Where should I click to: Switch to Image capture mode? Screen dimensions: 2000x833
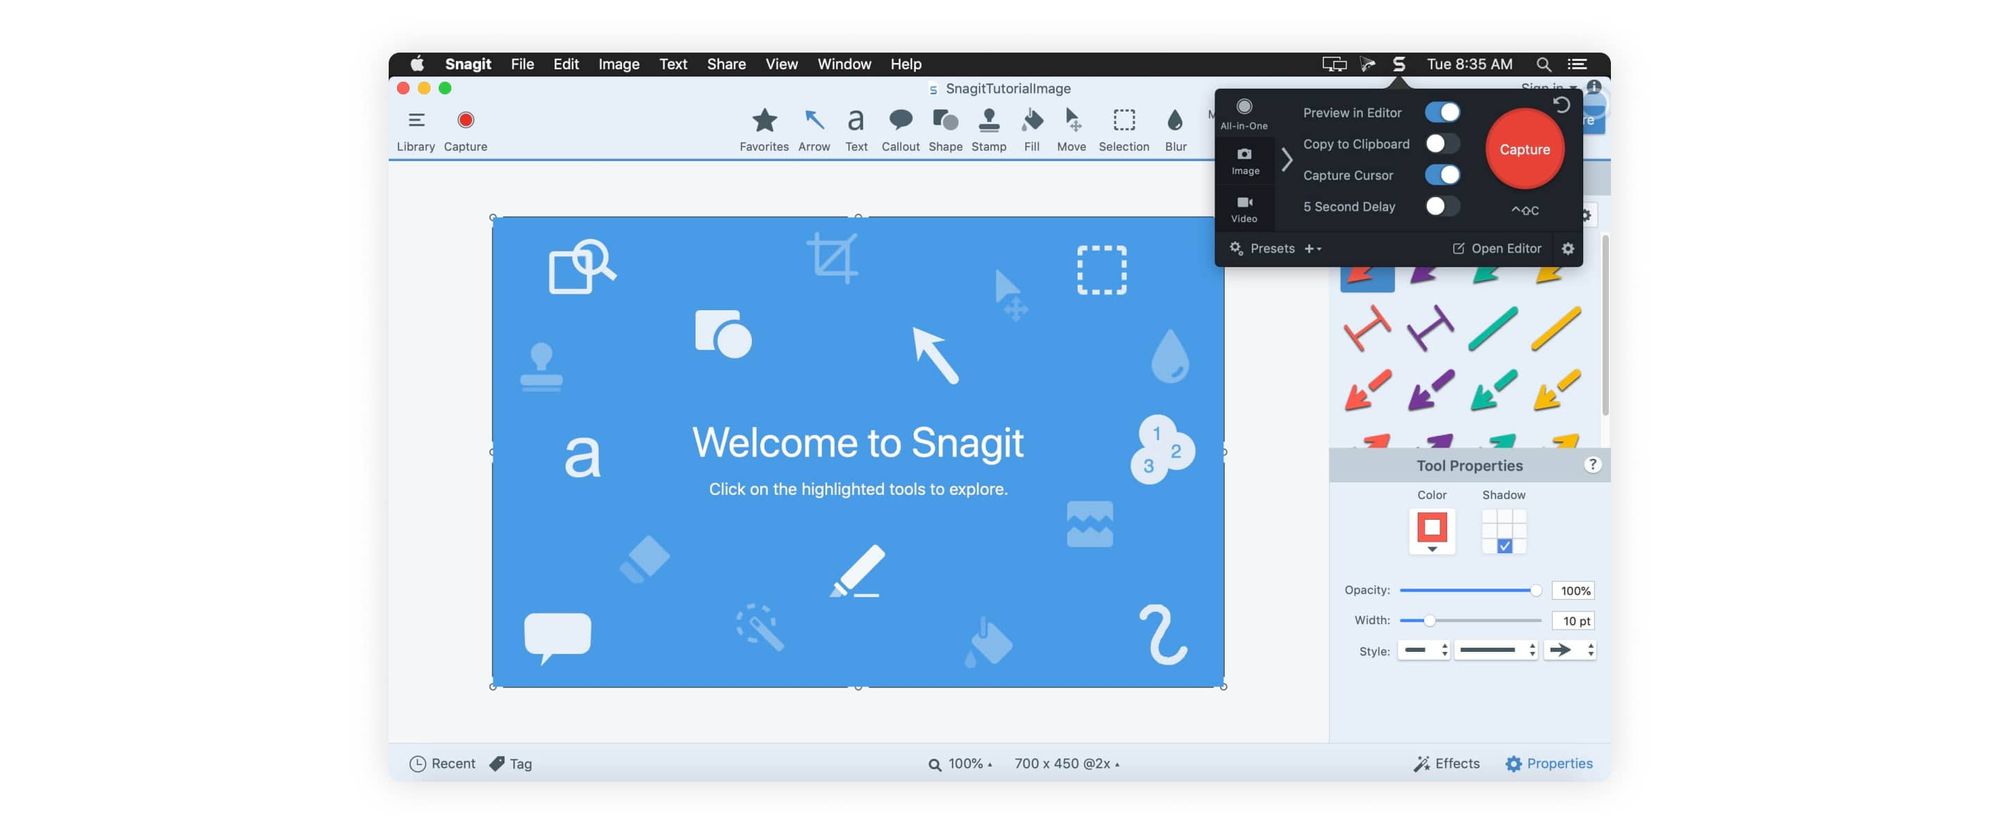(x=1245, y=161)
